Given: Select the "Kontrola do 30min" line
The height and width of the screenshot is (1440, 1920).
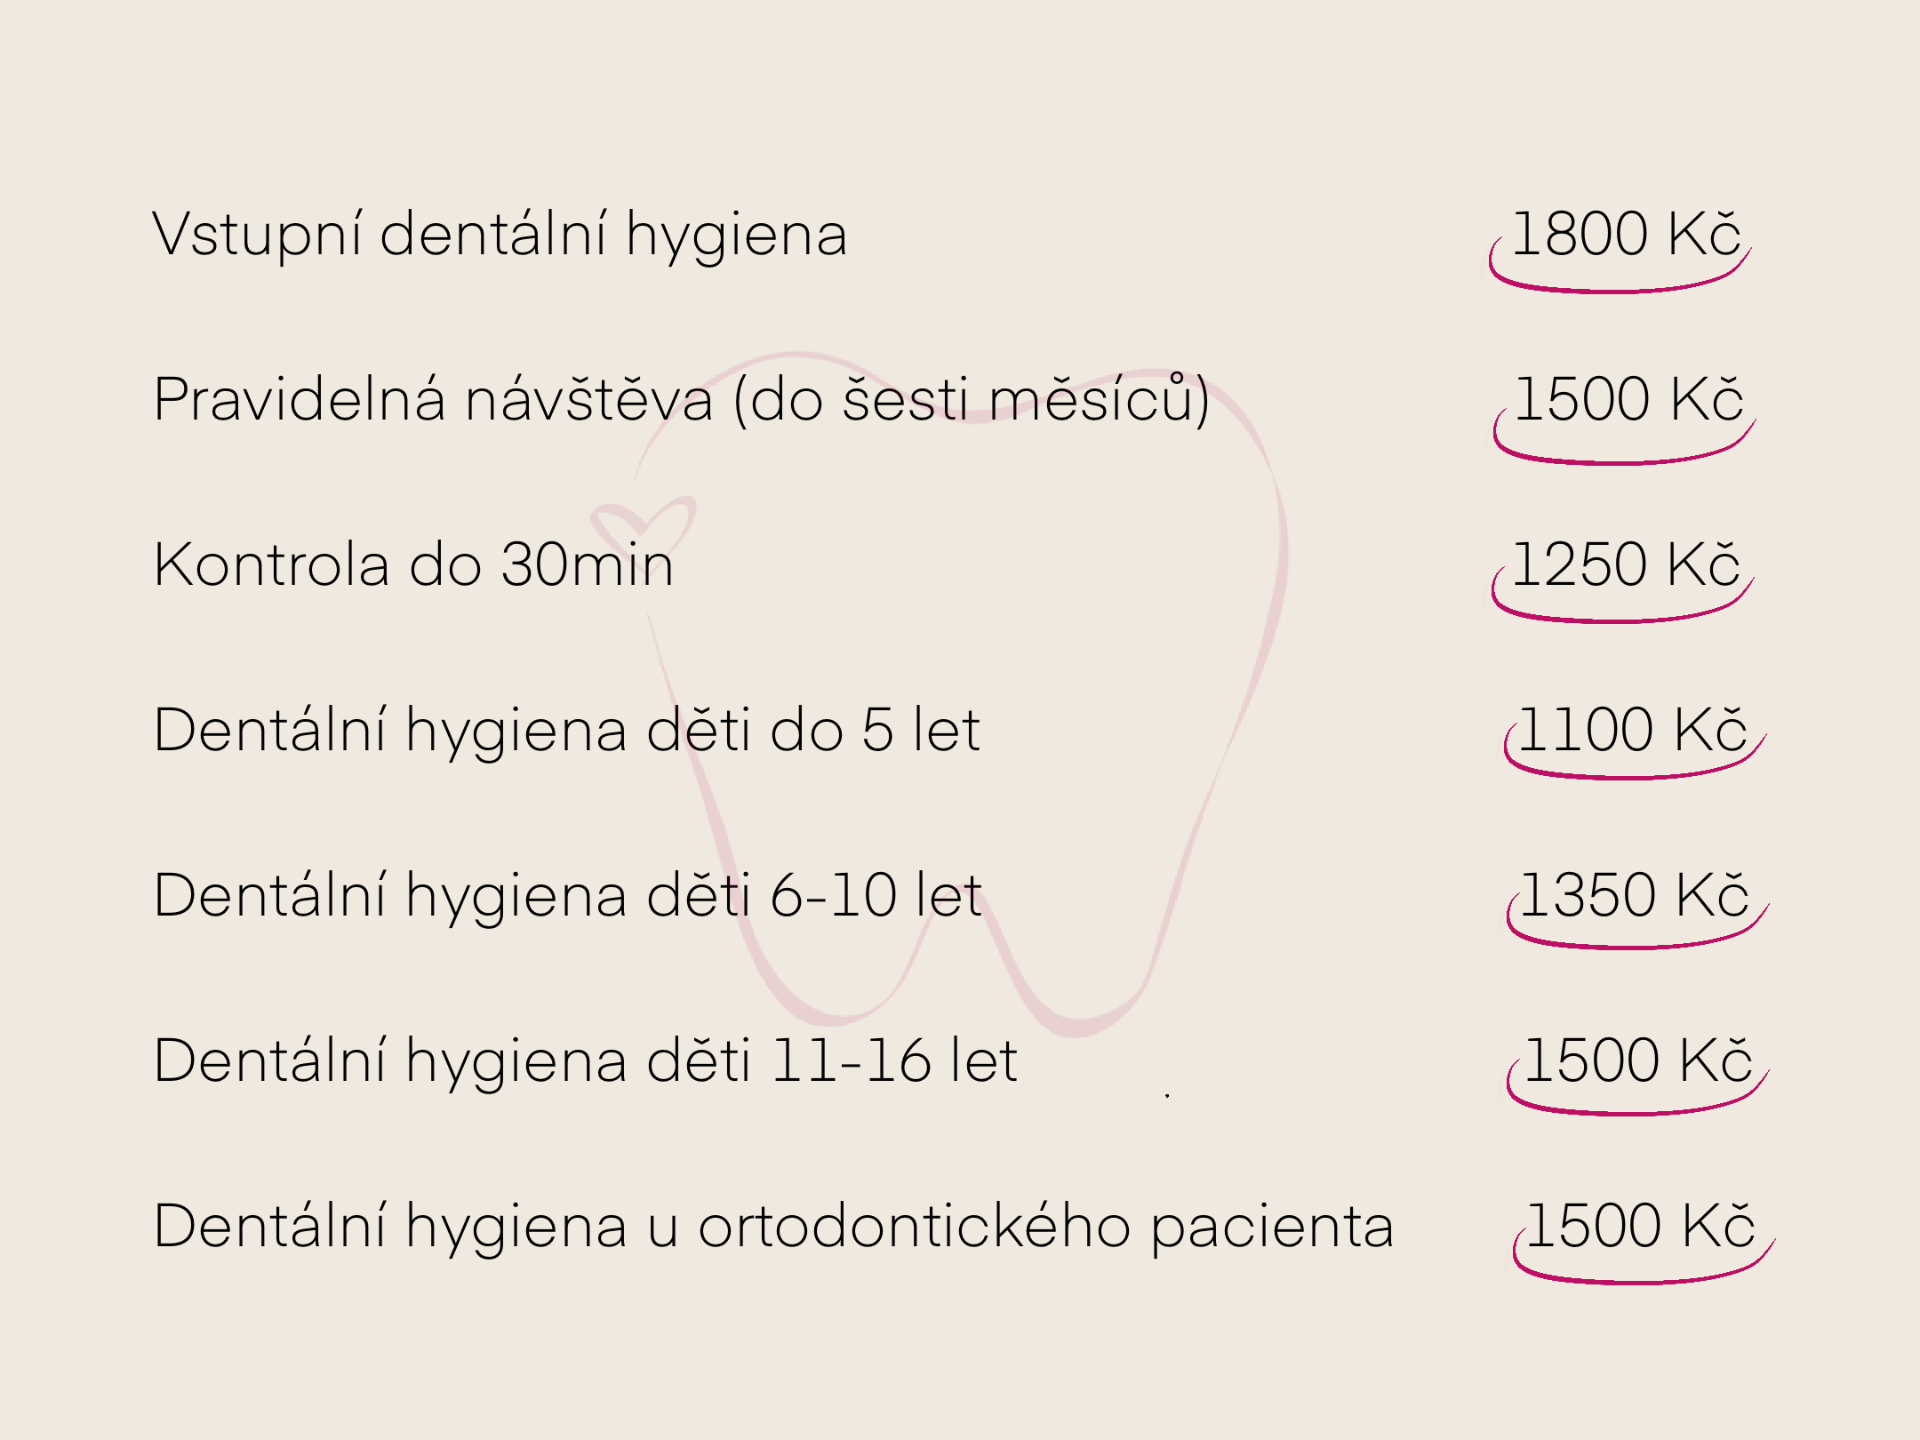Looking at the screenshot, I should point(413,565).
